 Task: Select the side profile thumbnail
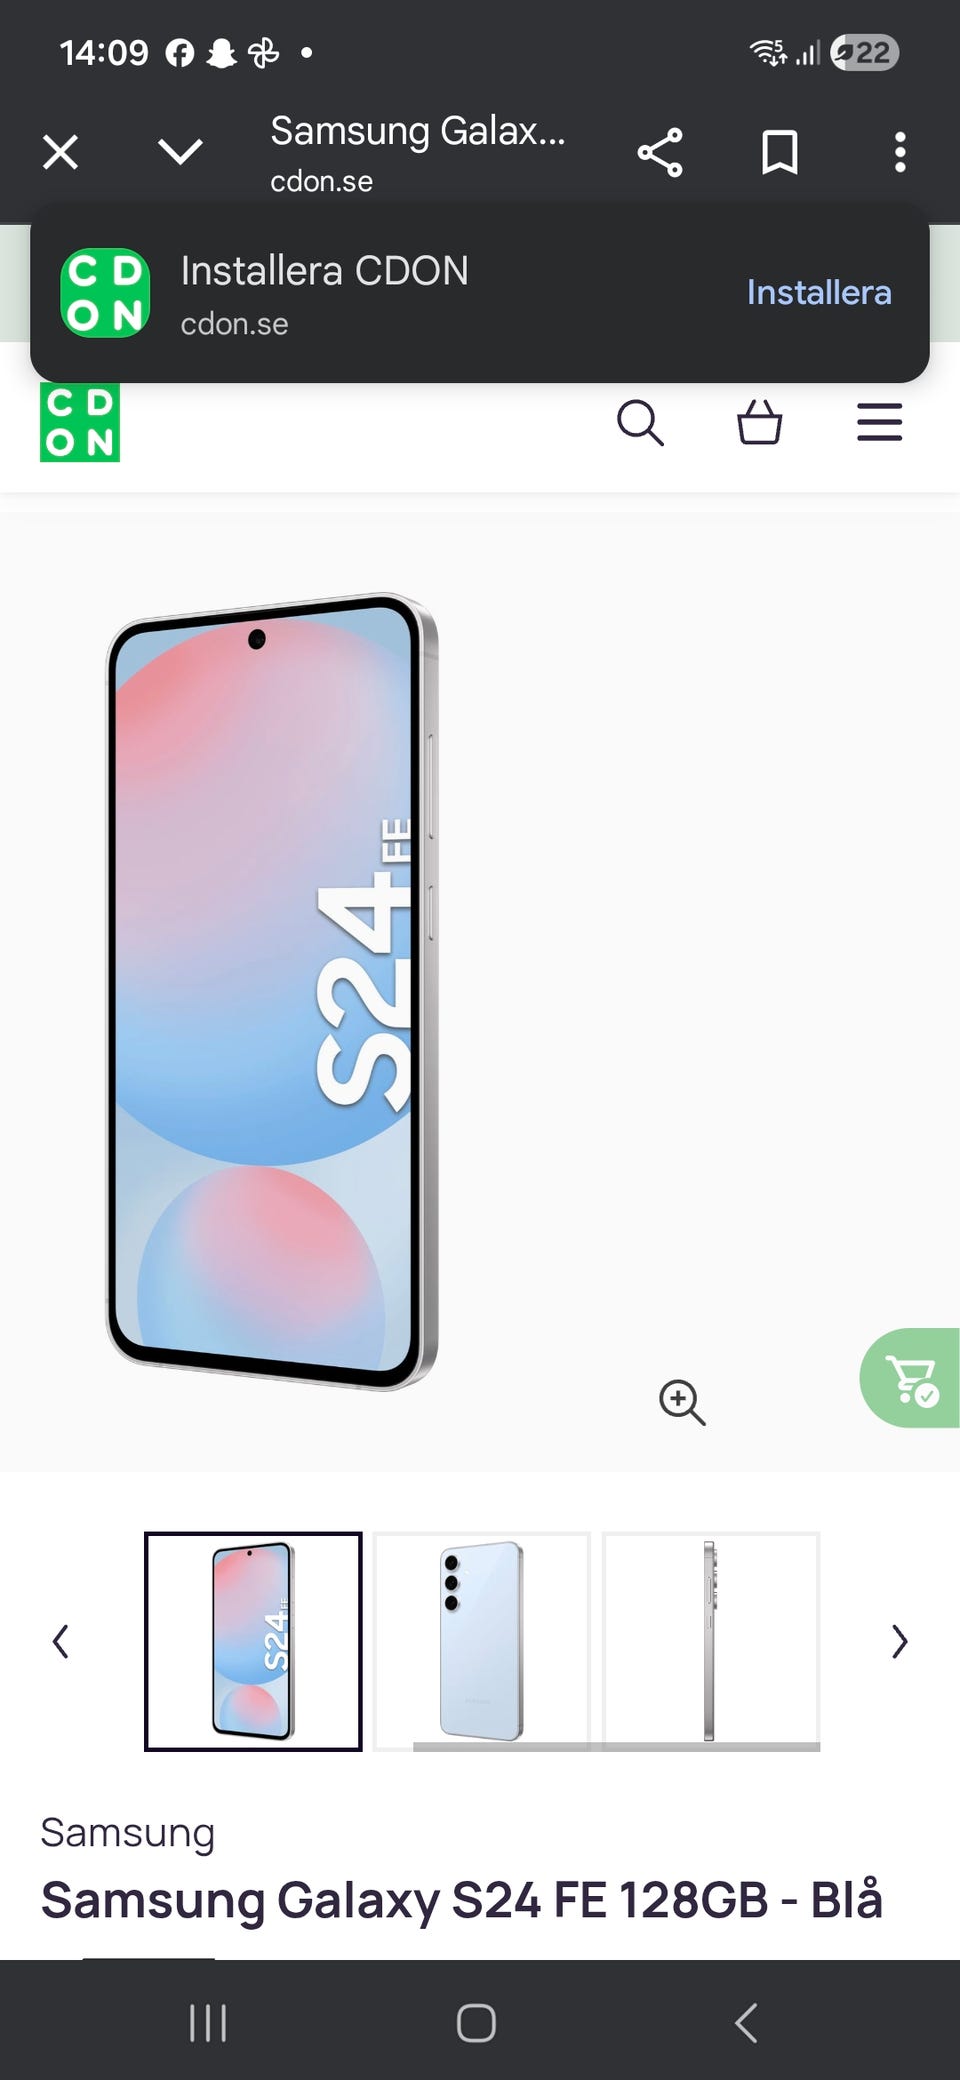[711, 1641]
